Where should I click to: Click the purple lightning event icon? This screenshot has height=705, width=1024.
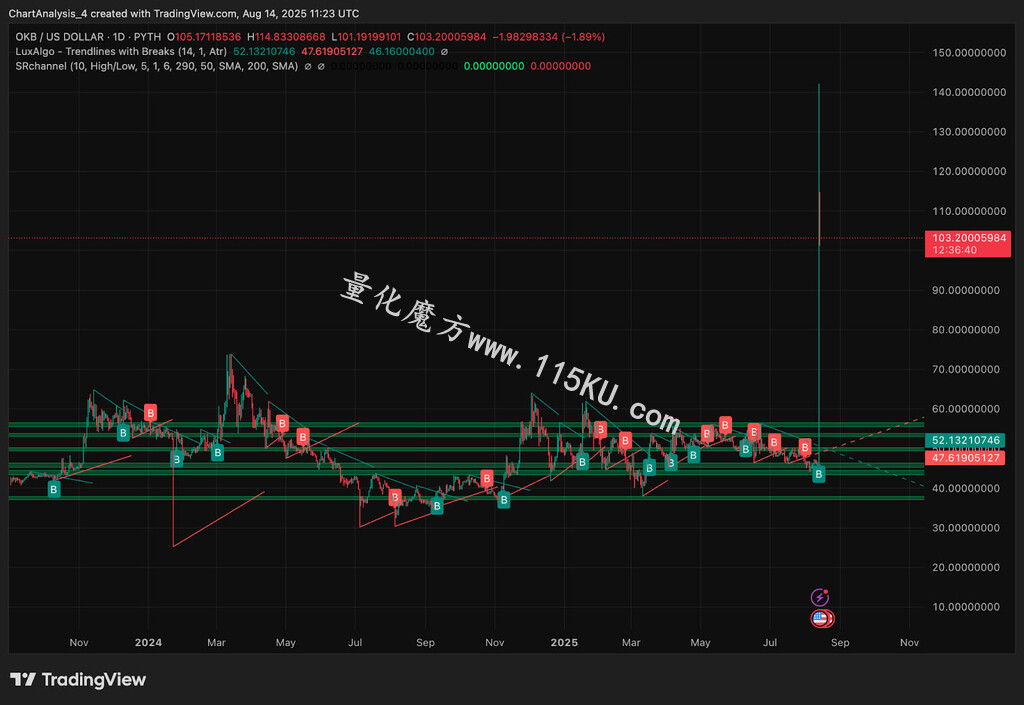(820, 597)
